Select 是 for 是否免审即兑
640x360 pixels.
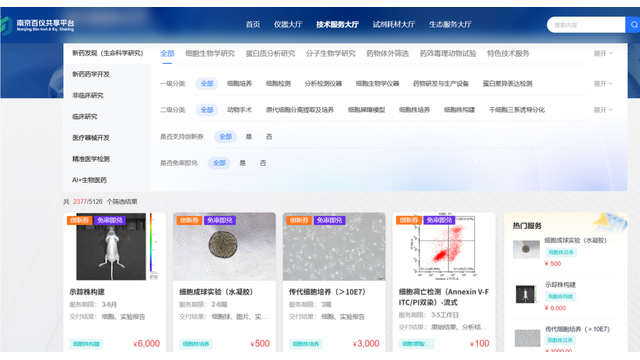242,163
